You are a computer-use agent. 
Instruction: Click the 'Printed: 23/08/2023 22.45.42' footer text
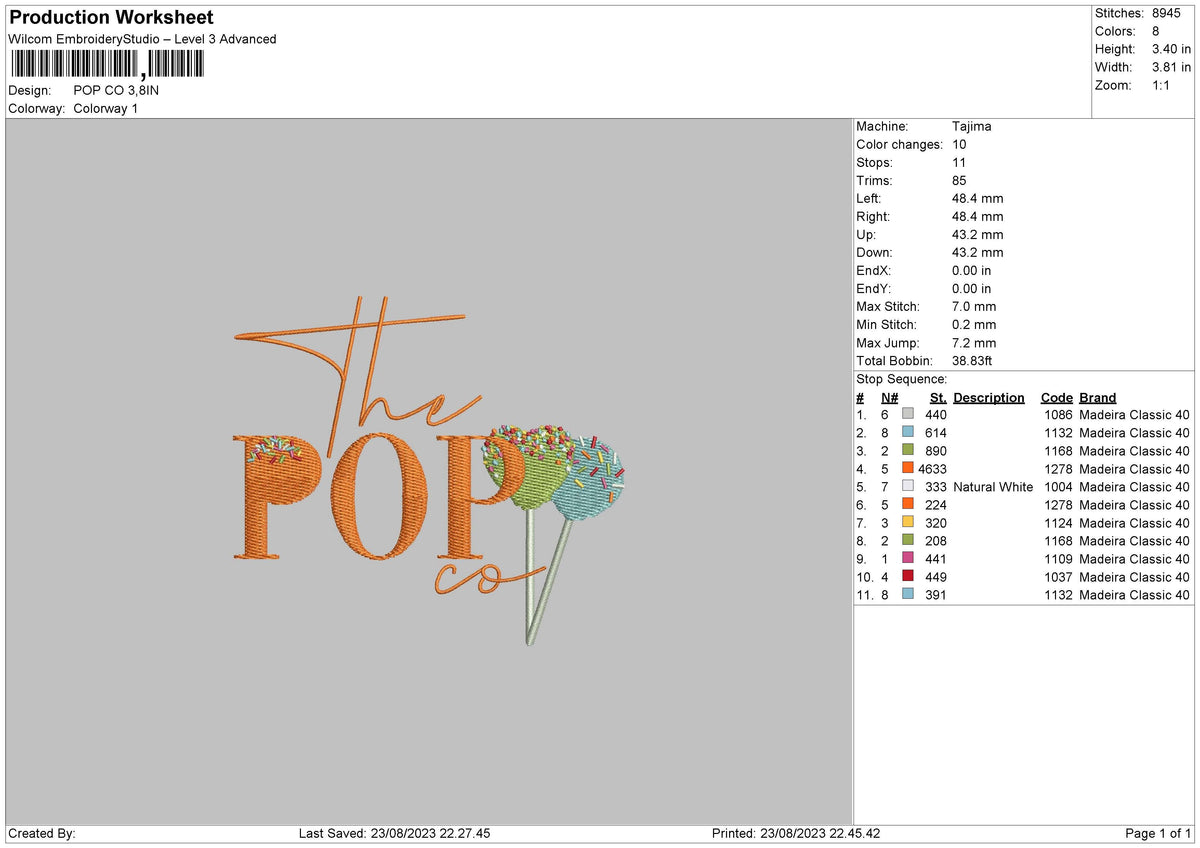pos(796,833)
